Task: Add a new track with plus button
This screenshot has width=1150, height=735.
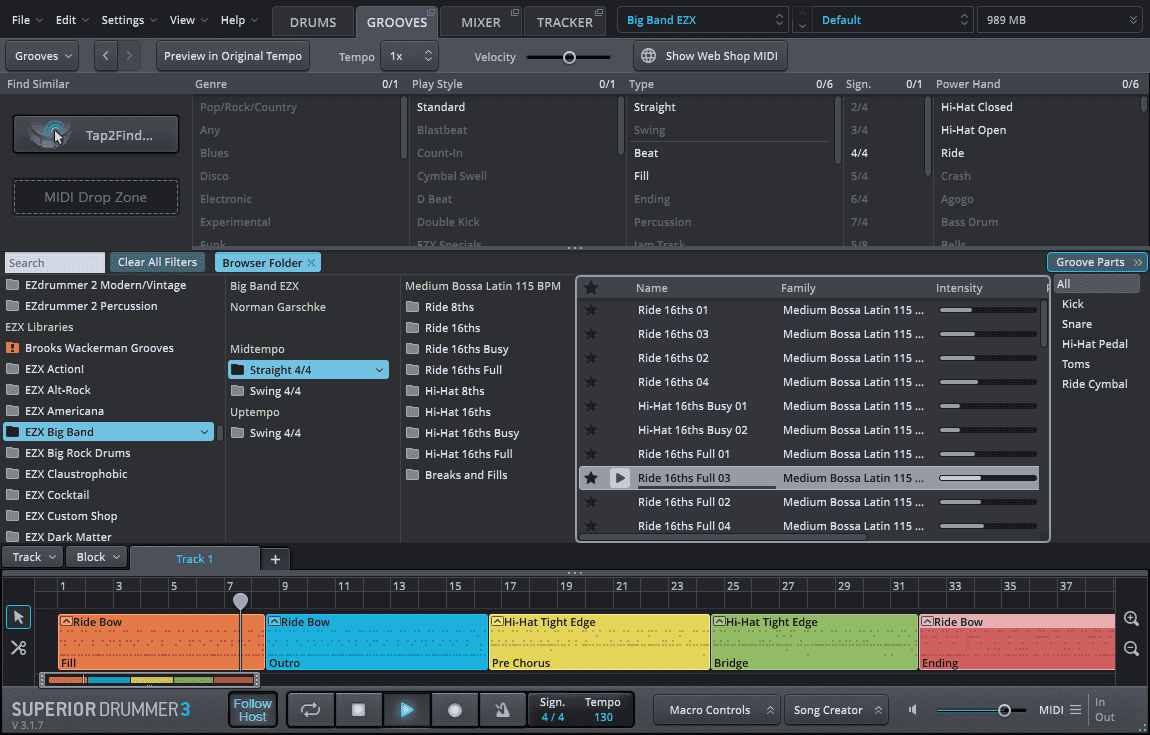Action: 275,559
